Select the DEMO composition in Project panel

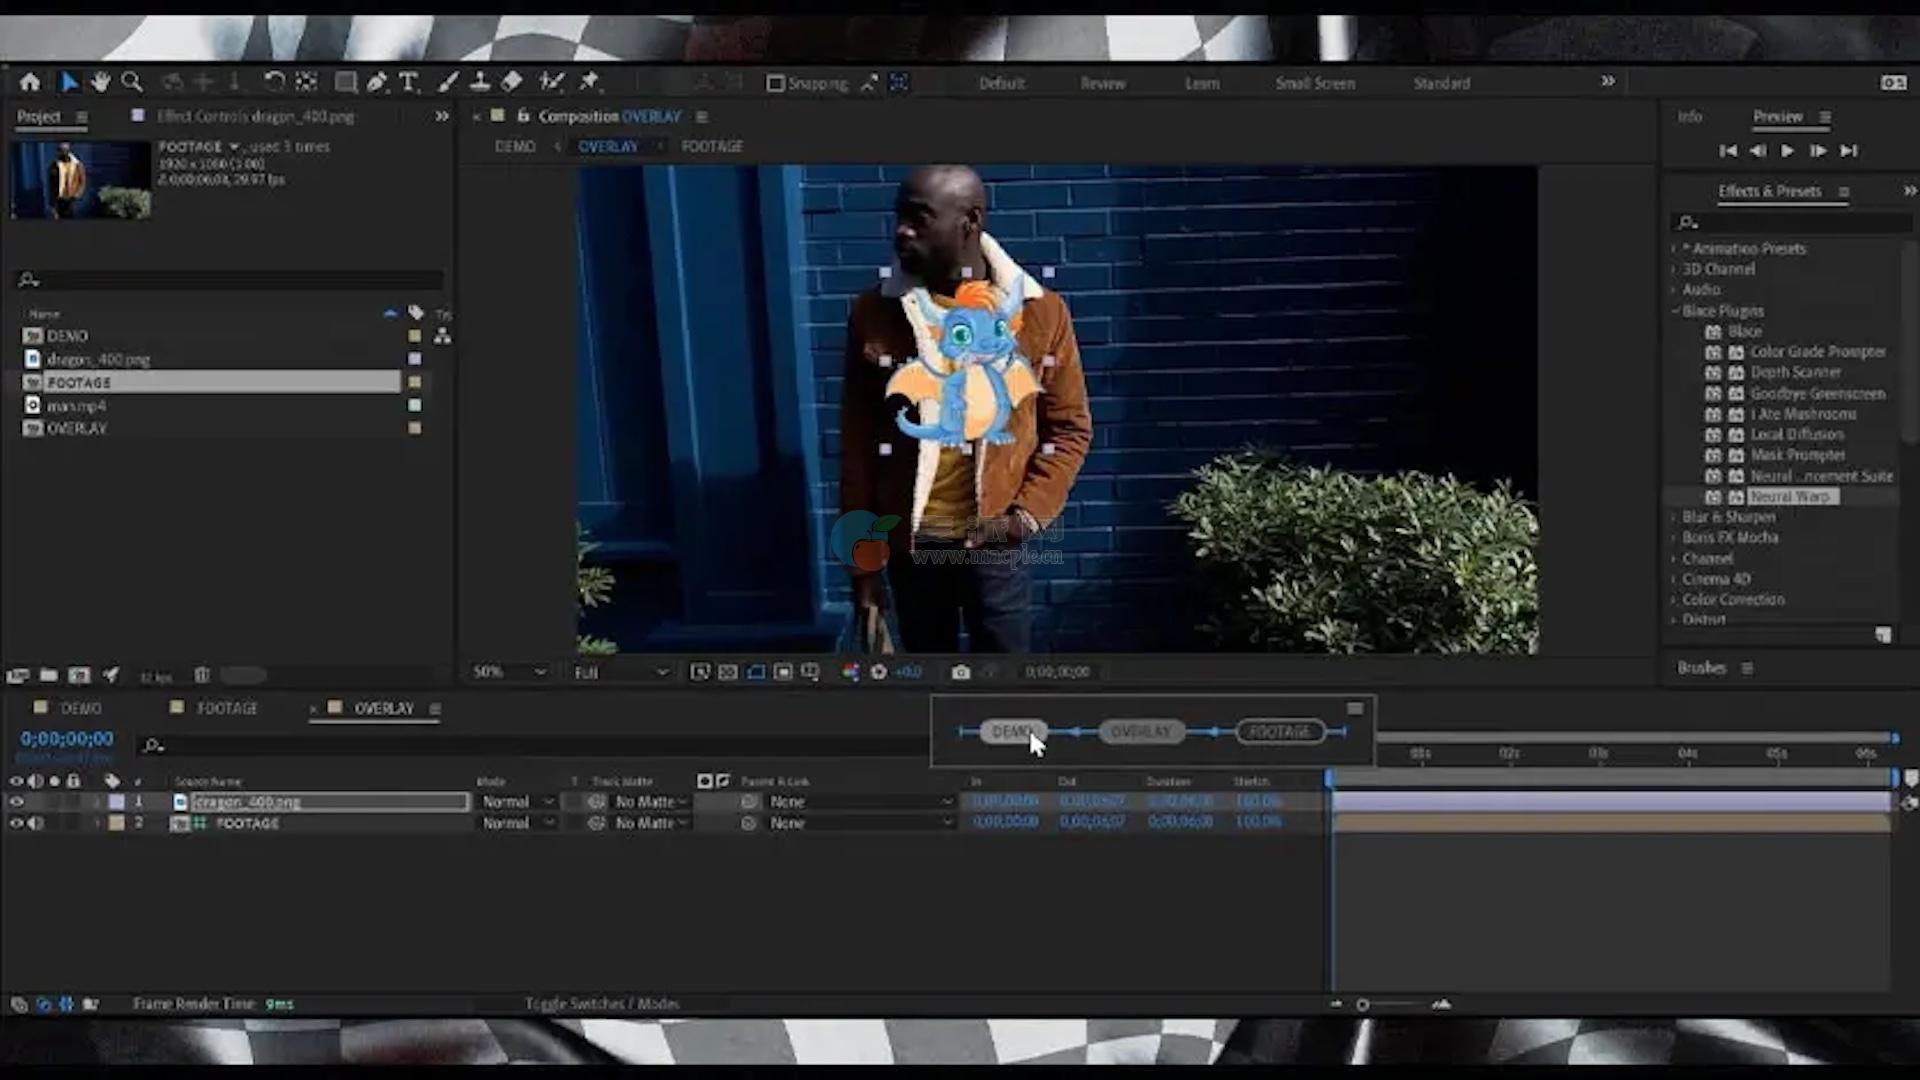tap(67, 336)
